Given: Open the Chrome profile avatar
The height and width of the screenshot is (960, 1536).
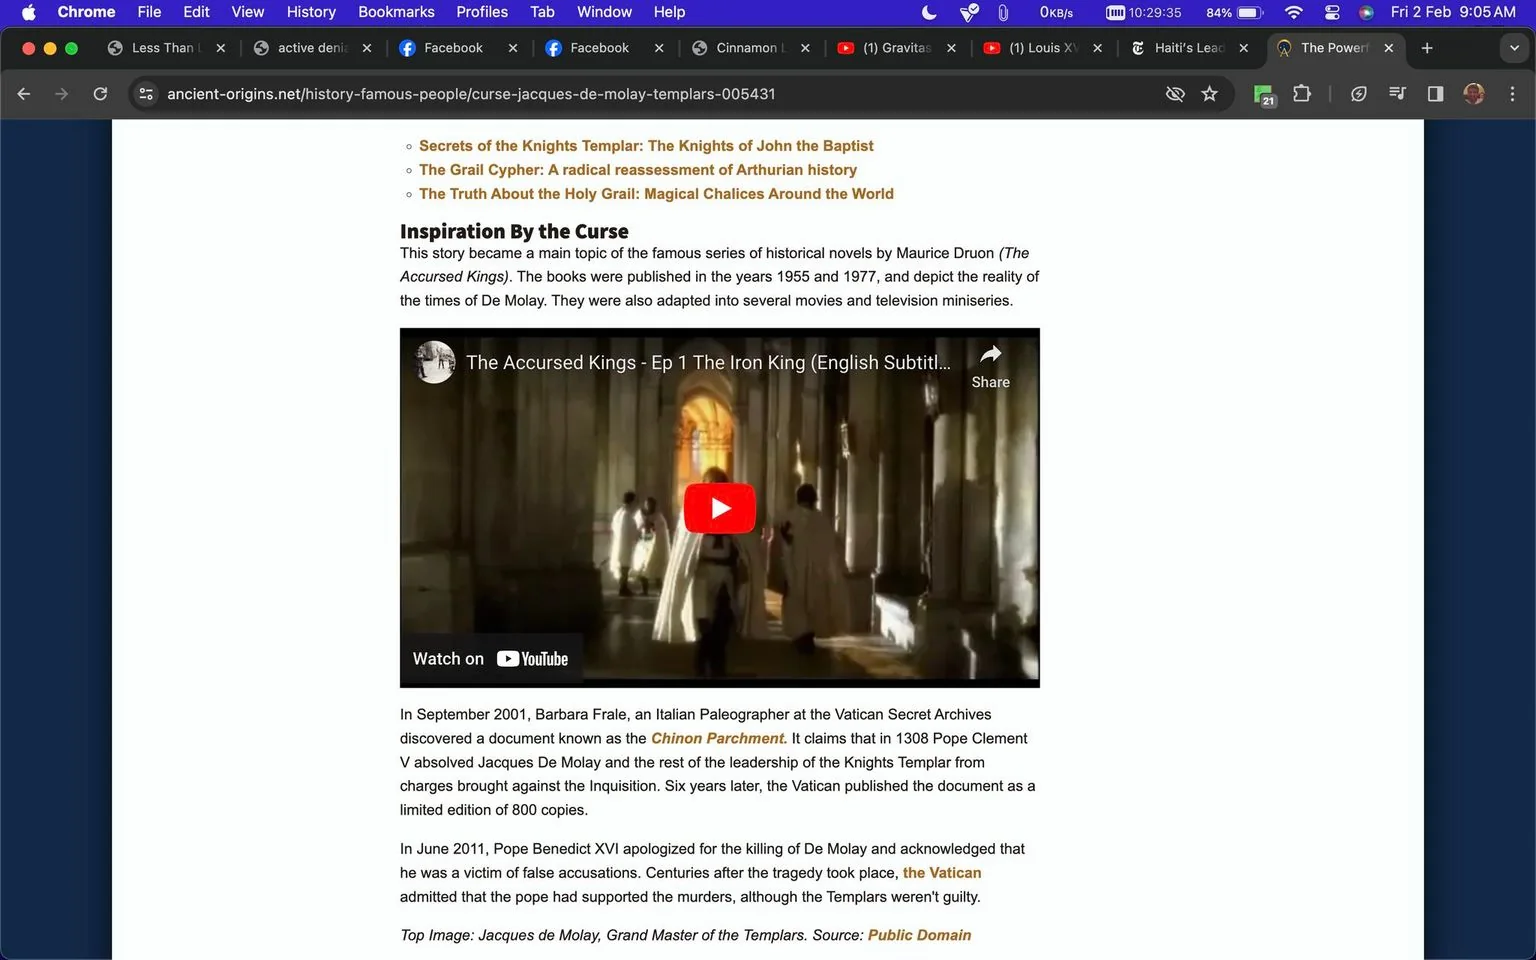Looking at the screenshot, I should pyautogui.click(x=1473, y=94).
